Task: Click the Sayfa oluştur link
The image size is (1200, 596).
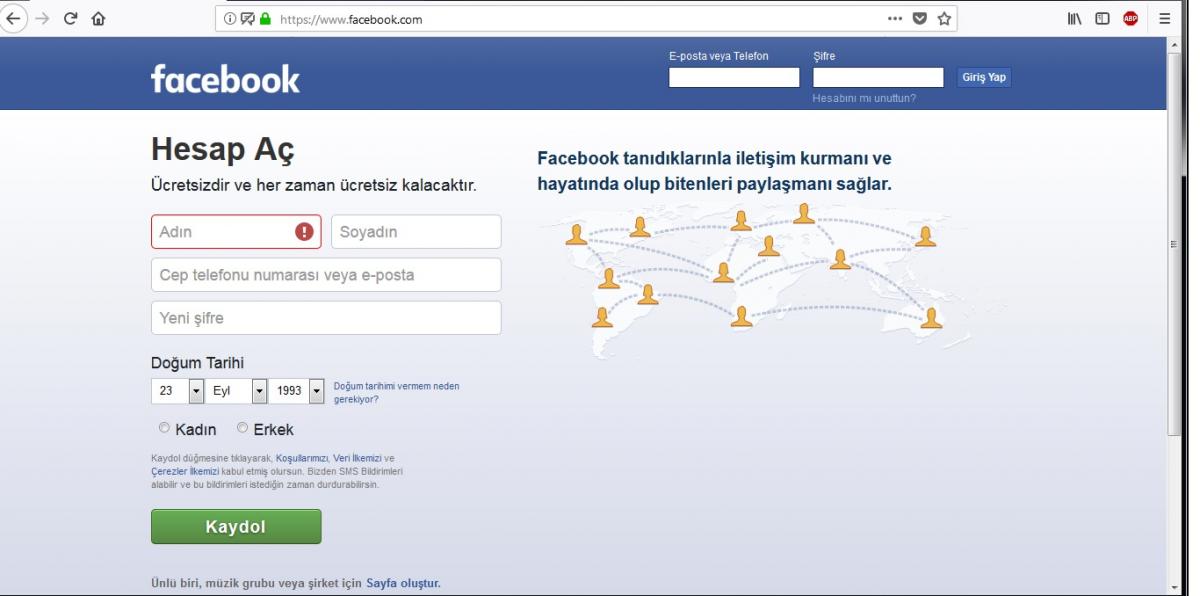Action: 403,582
